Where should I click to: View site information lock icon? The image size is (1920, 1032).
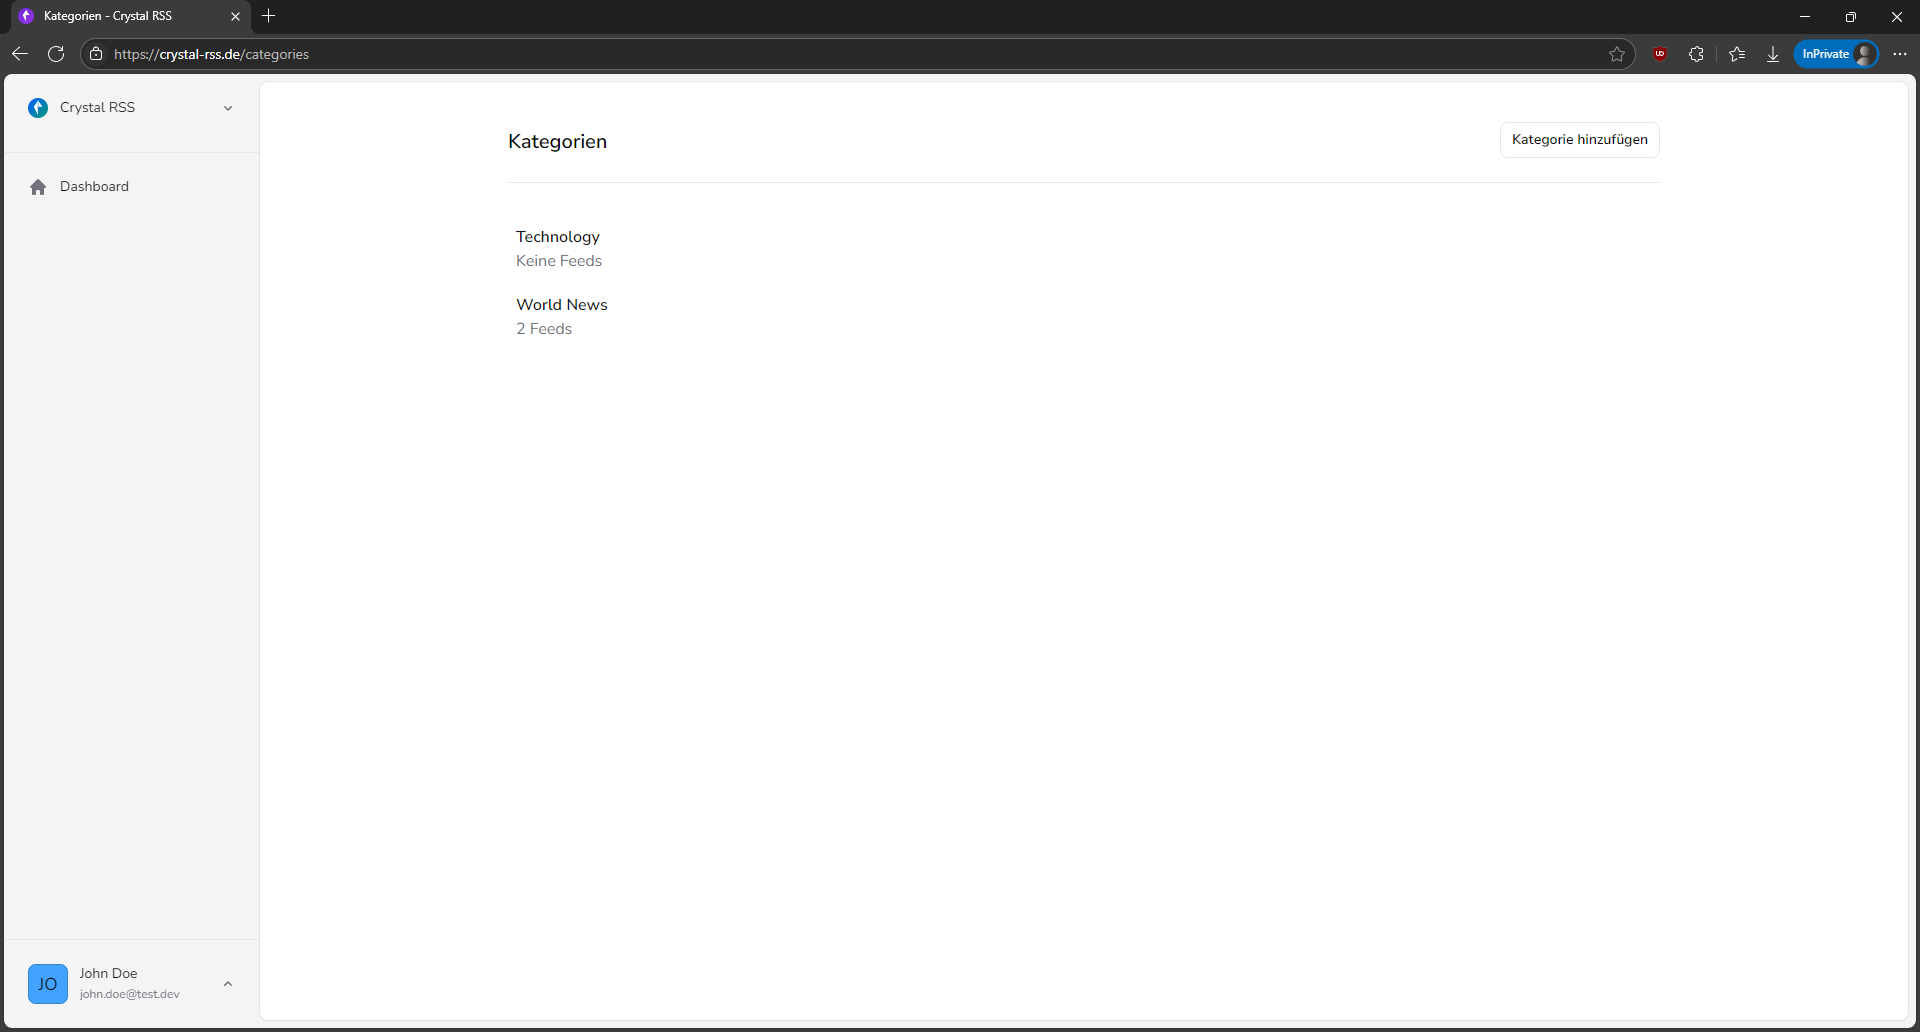point(96,54)
